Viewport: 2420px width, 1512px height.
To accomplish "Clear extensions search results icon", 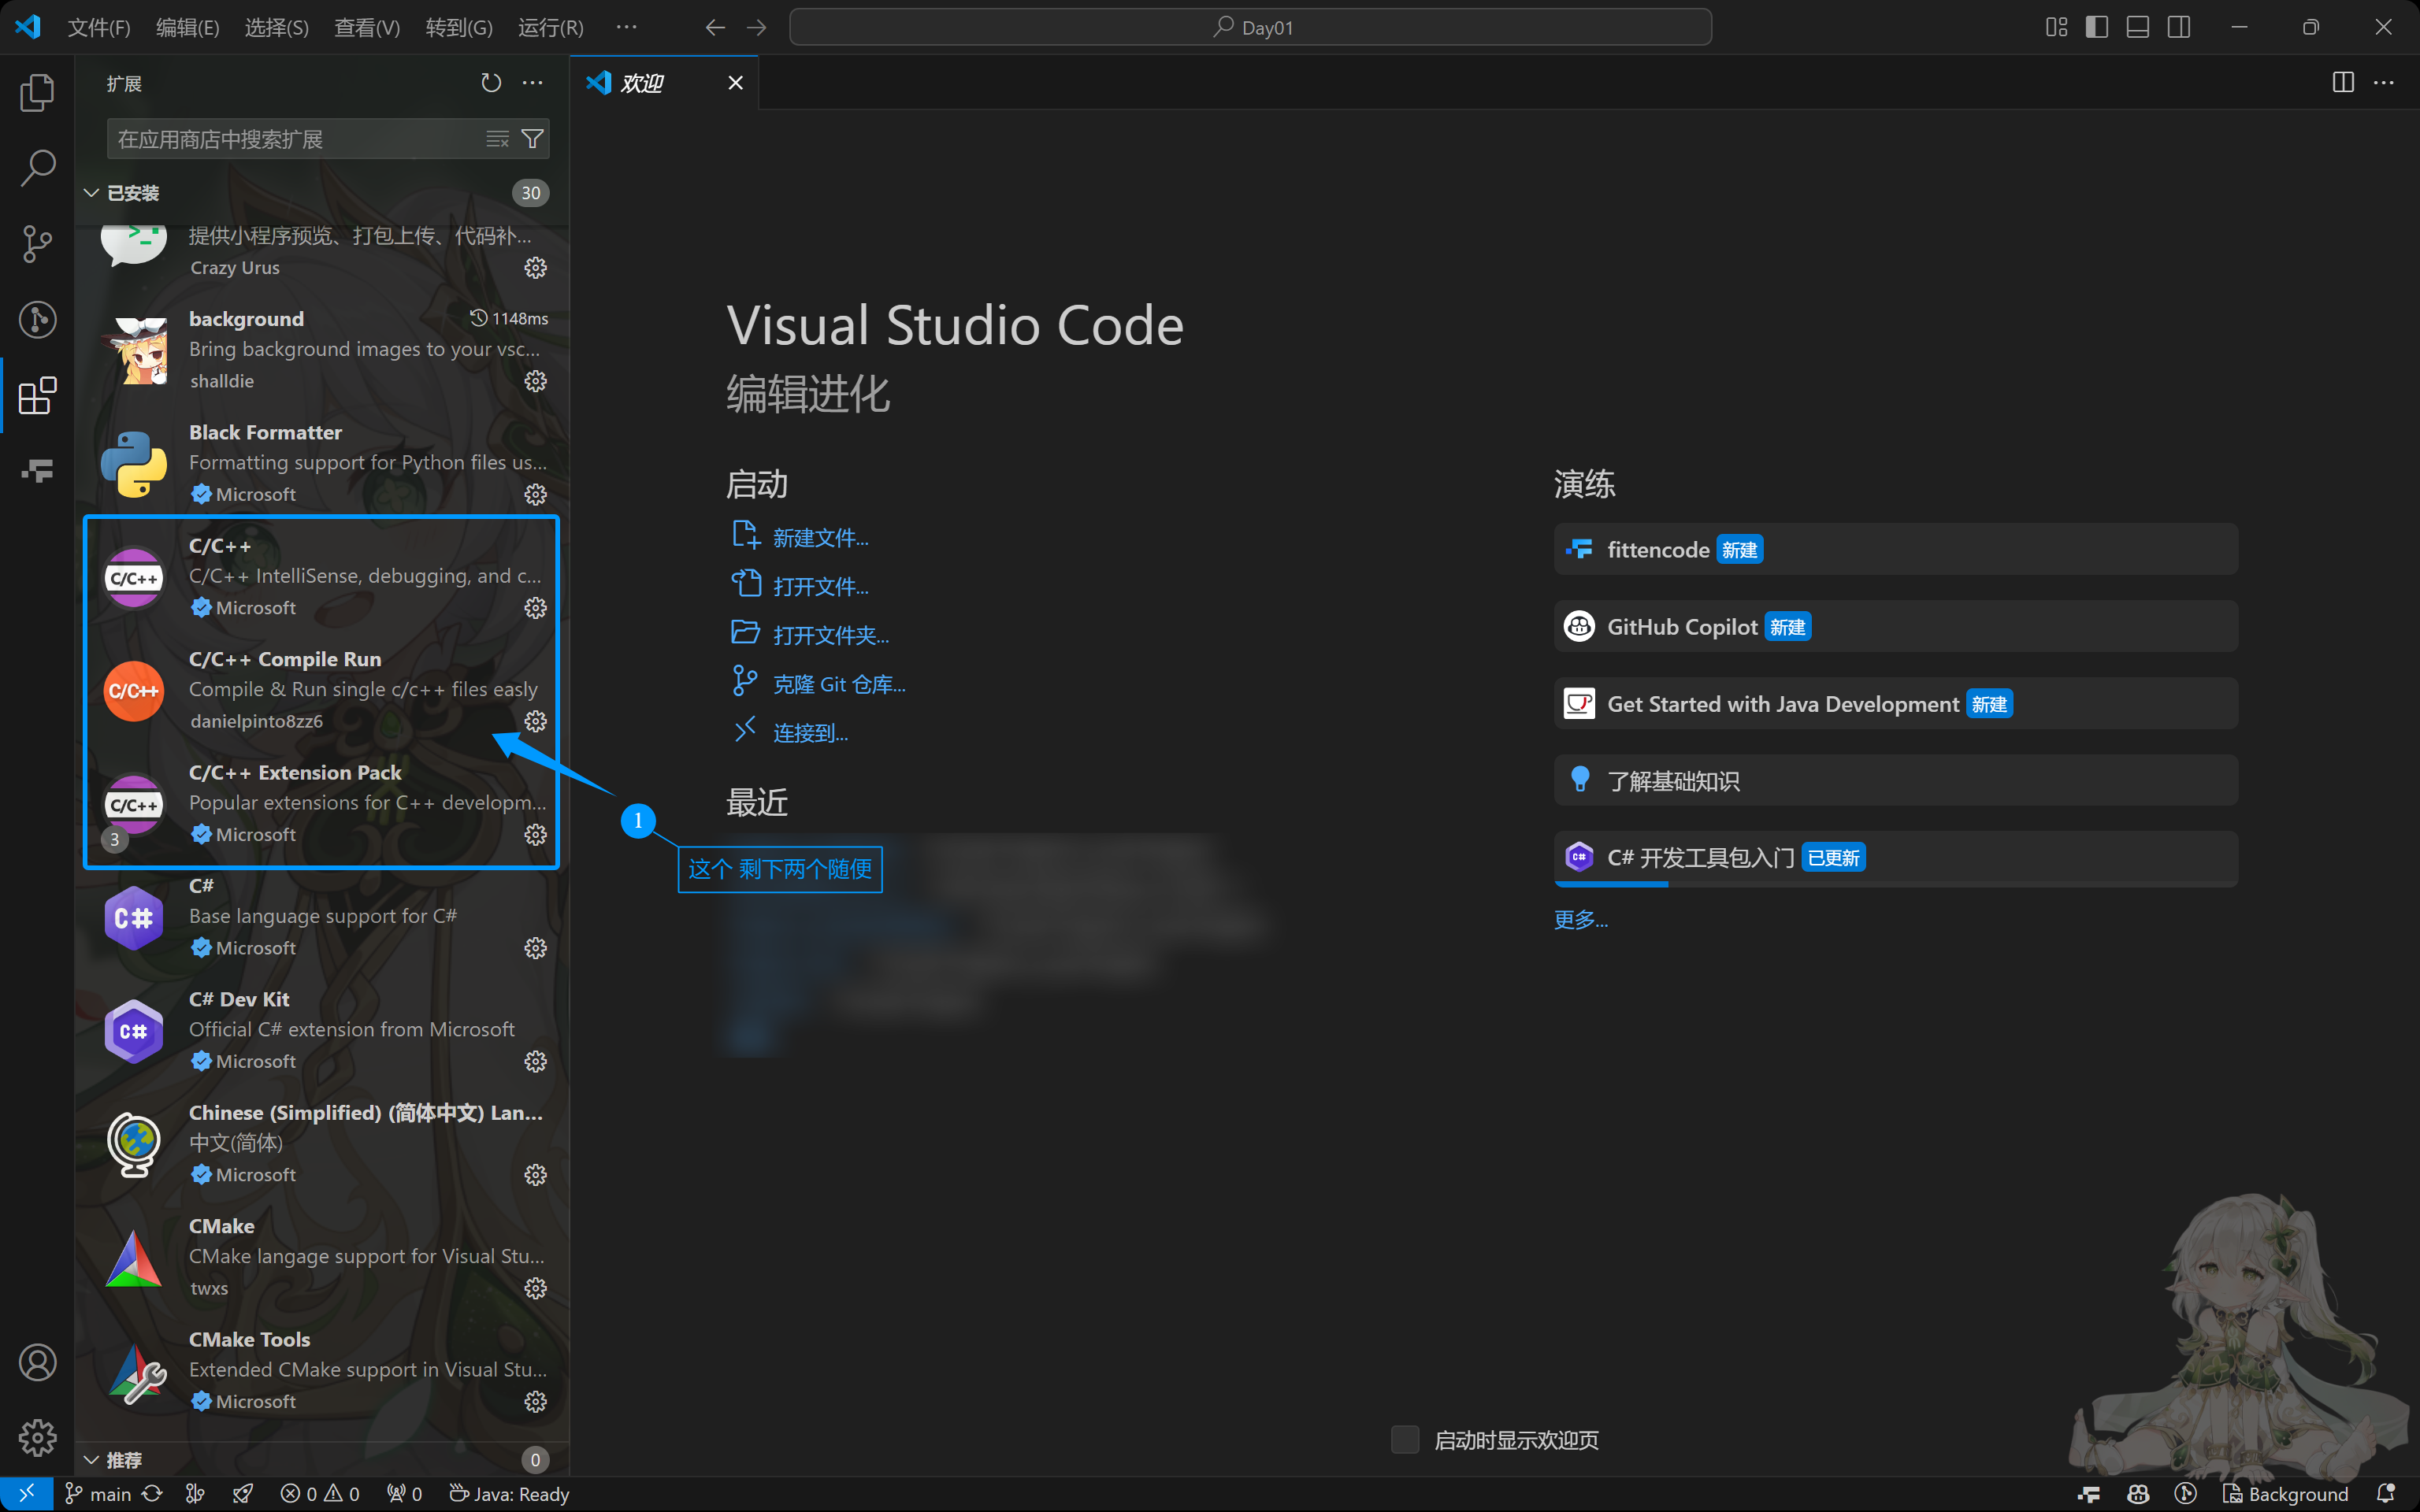I will [x=497, y=139].
